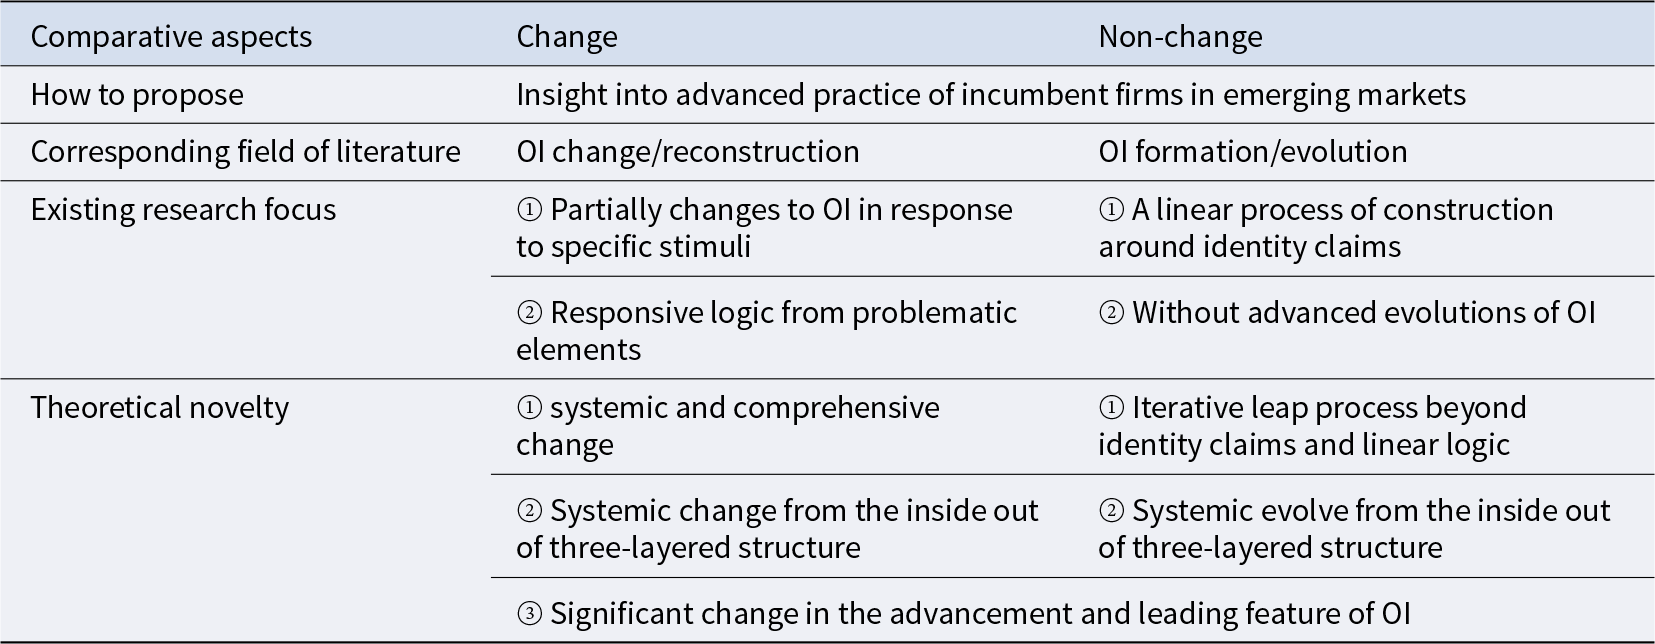Click 'Responsive logic from problematic elements' cell
The height and width of the screenshot is (644, 1655).
tap(767, 330)
